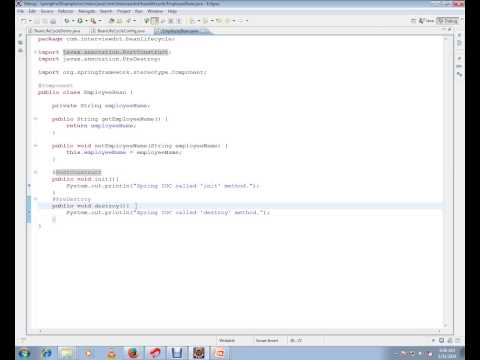This screenshot has height=360, width=480.
Task: Open Windows Explorer folder from the taskbar
Action: 68,353
